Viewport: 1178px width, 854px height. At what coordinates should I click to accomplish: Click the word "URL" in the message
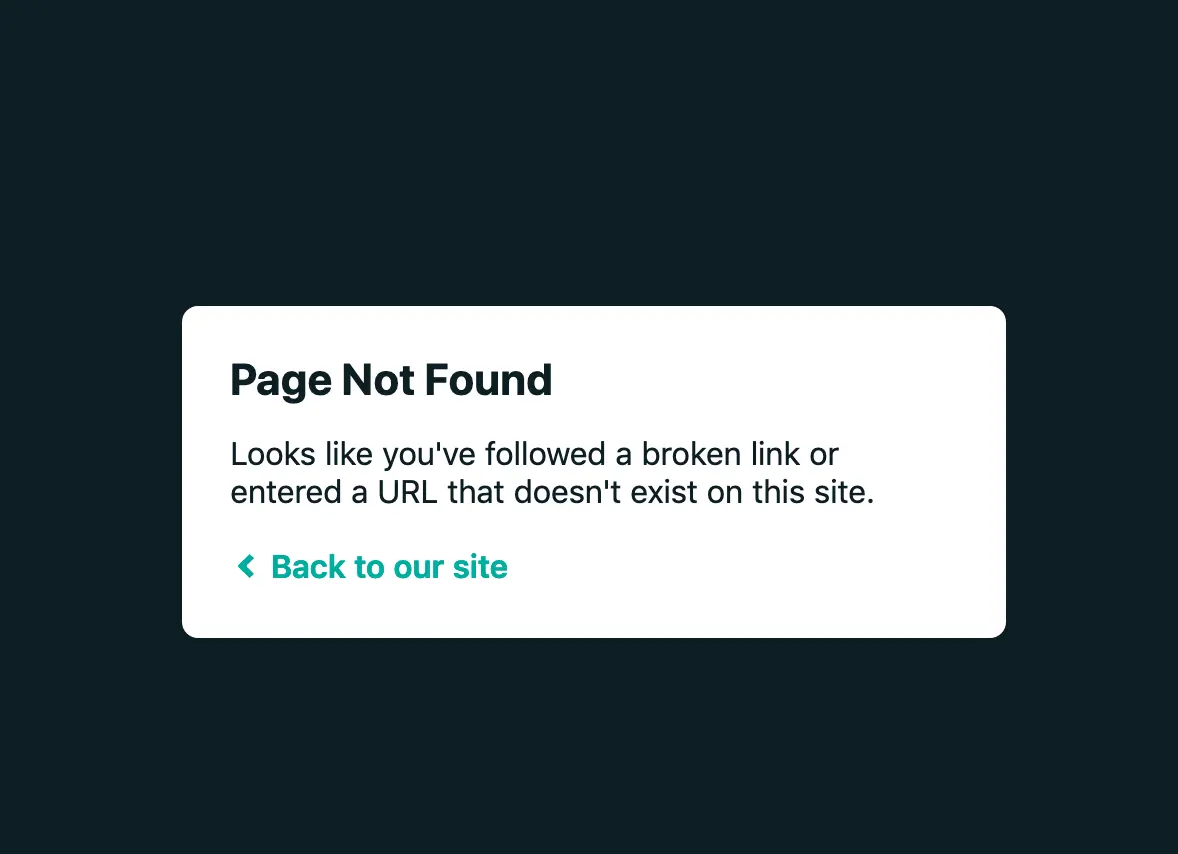[407, 493]
